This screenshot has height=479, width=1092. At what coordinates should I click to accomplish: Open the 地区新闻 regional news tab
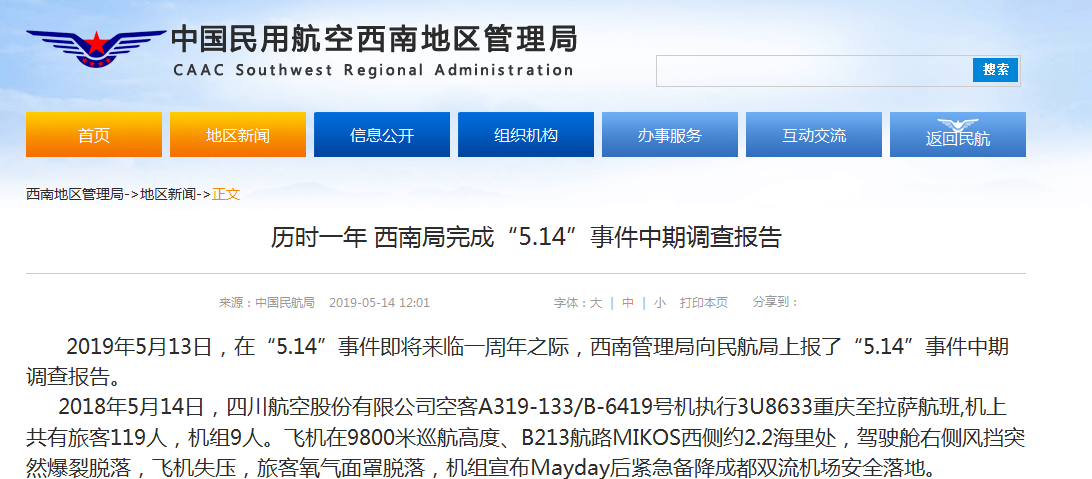tap(237, 134)
